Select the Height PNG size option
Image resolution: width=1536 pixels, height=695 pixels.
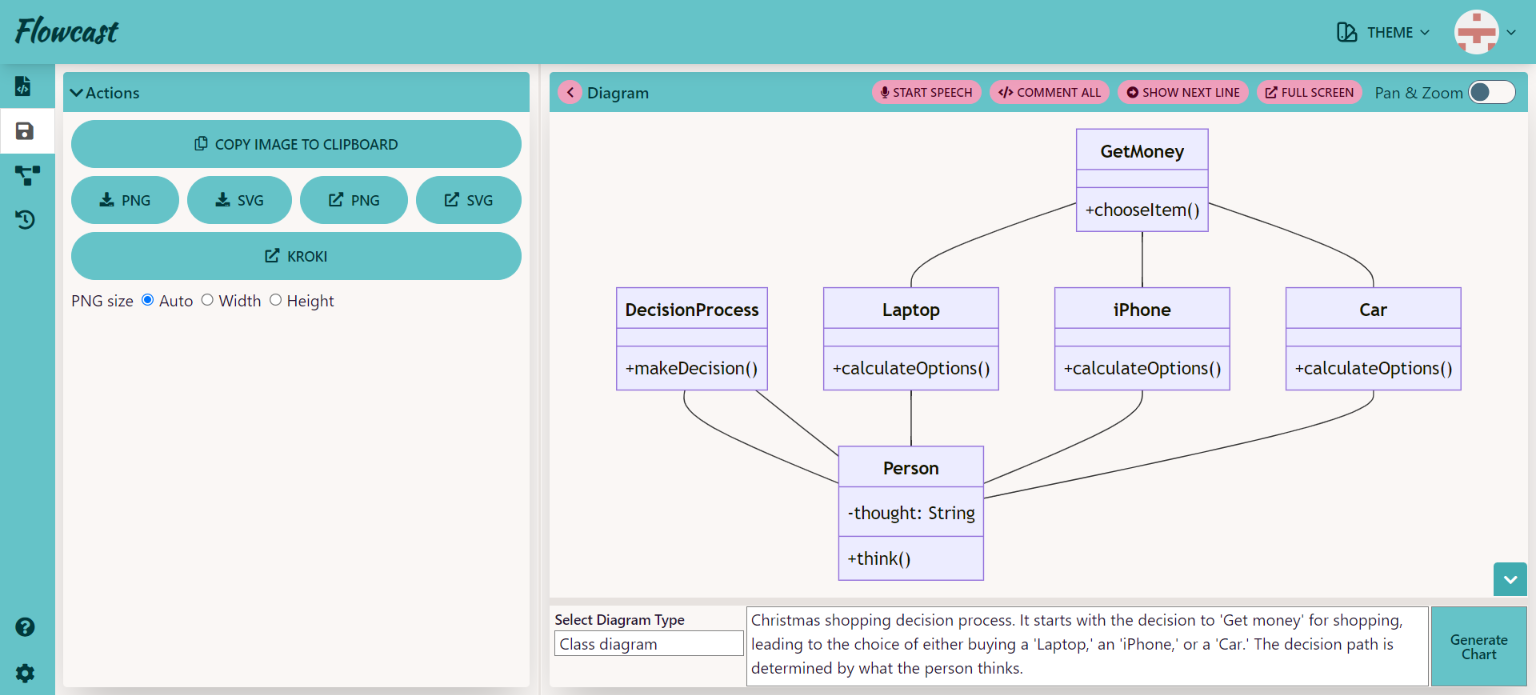(x=276, y=300)
